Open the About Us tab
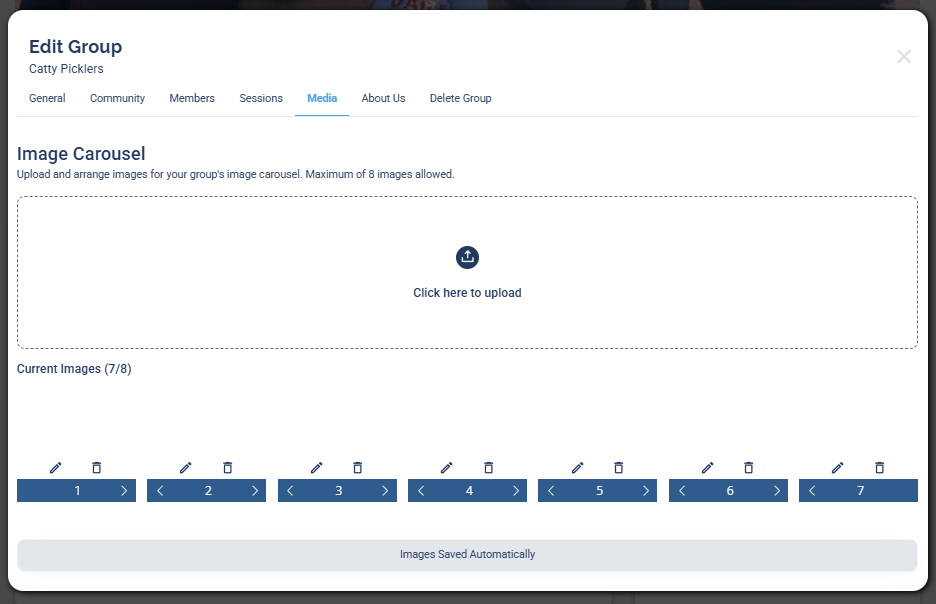 pos(383,98)
